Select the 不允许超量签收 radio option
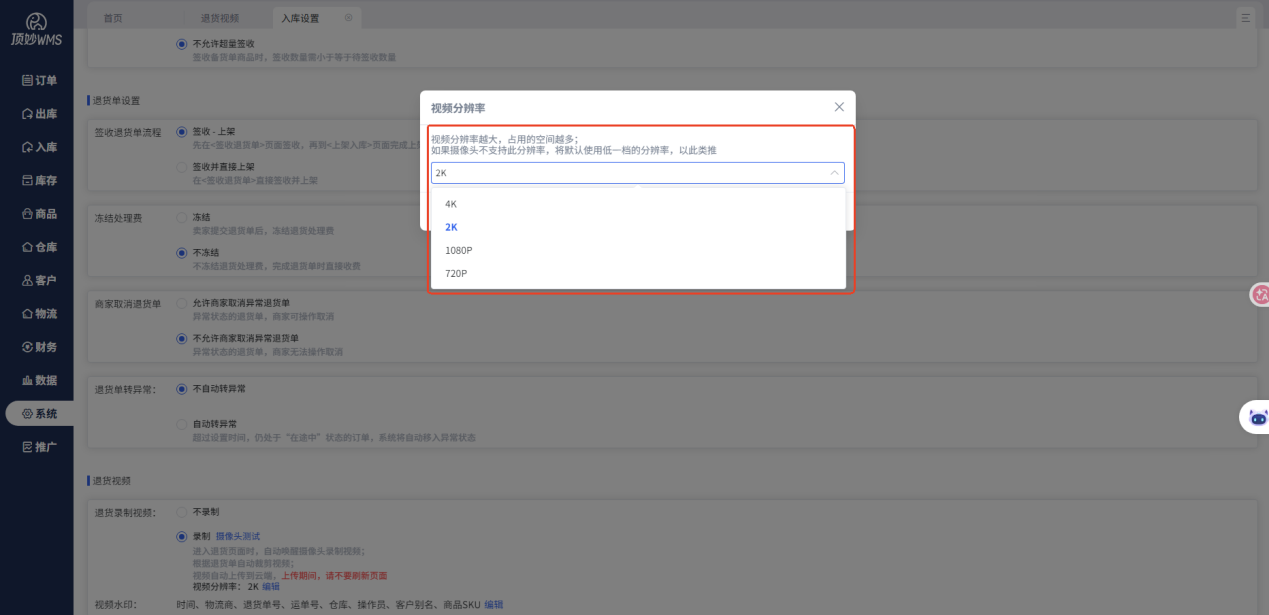The width and height of the screenshot is (1269, 615). click(x=181, y=44)
